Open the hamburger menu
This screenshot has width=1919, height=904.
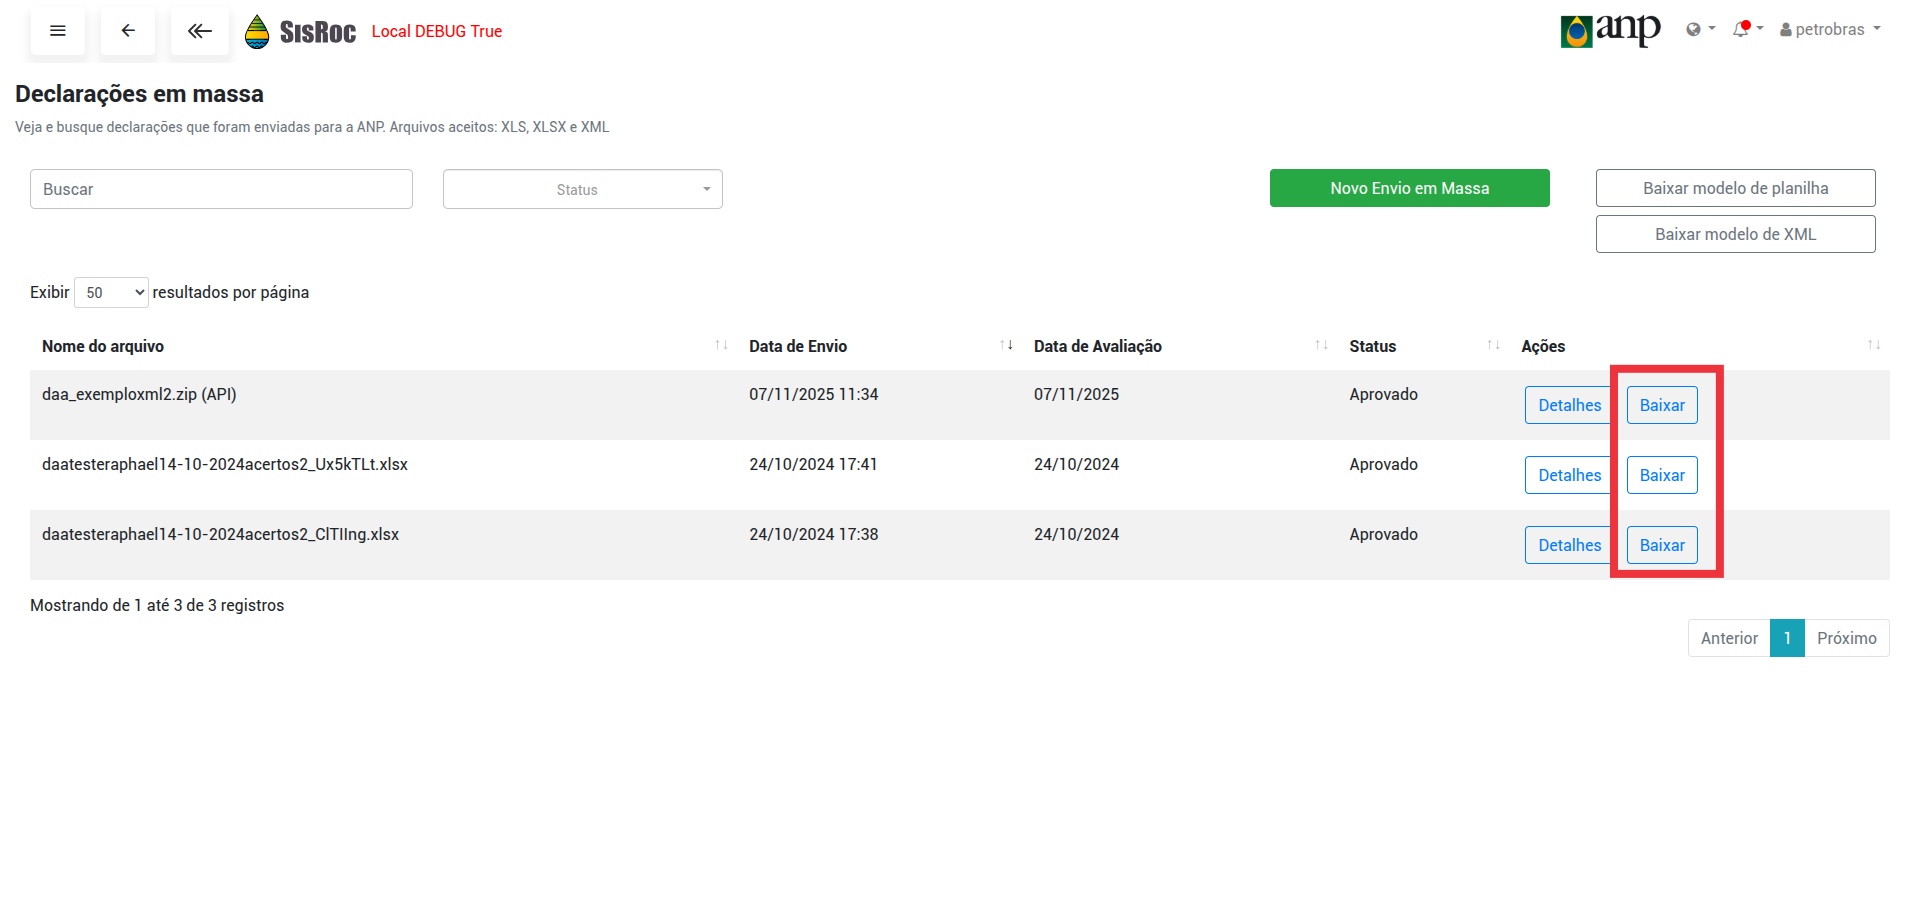[58, 31]
